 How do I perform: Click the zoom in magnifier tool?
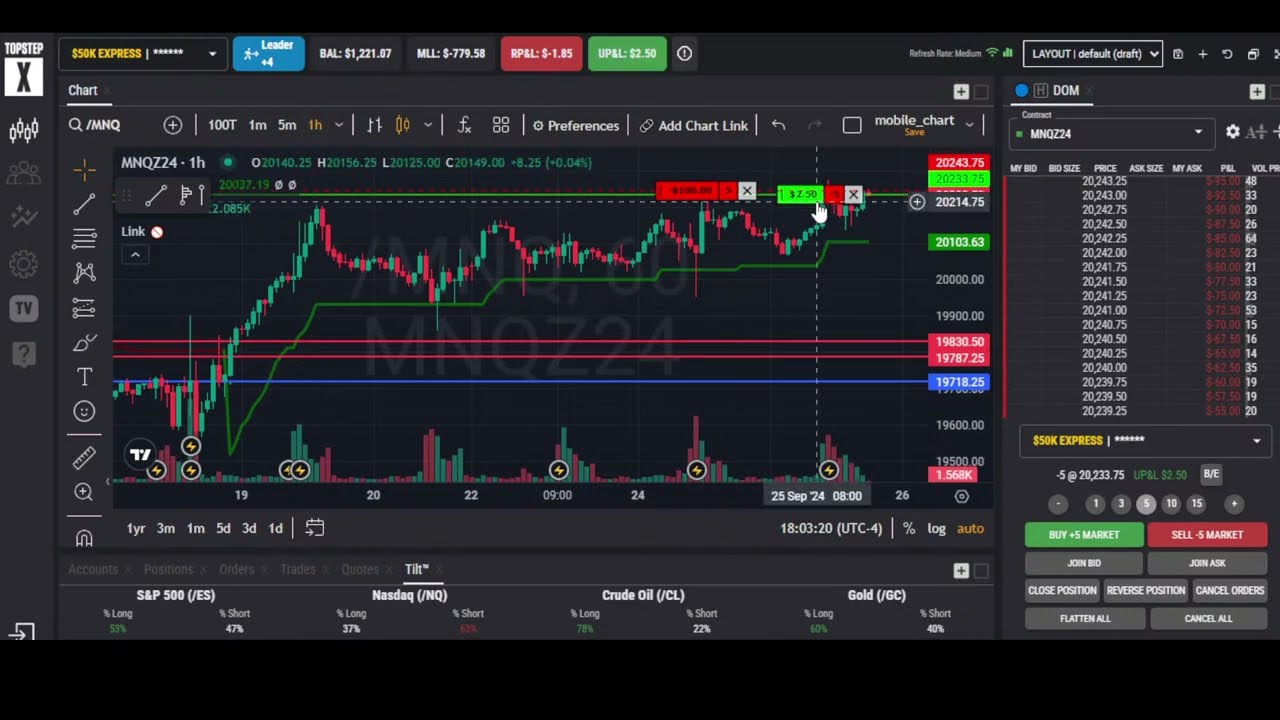tap(84, 492)
